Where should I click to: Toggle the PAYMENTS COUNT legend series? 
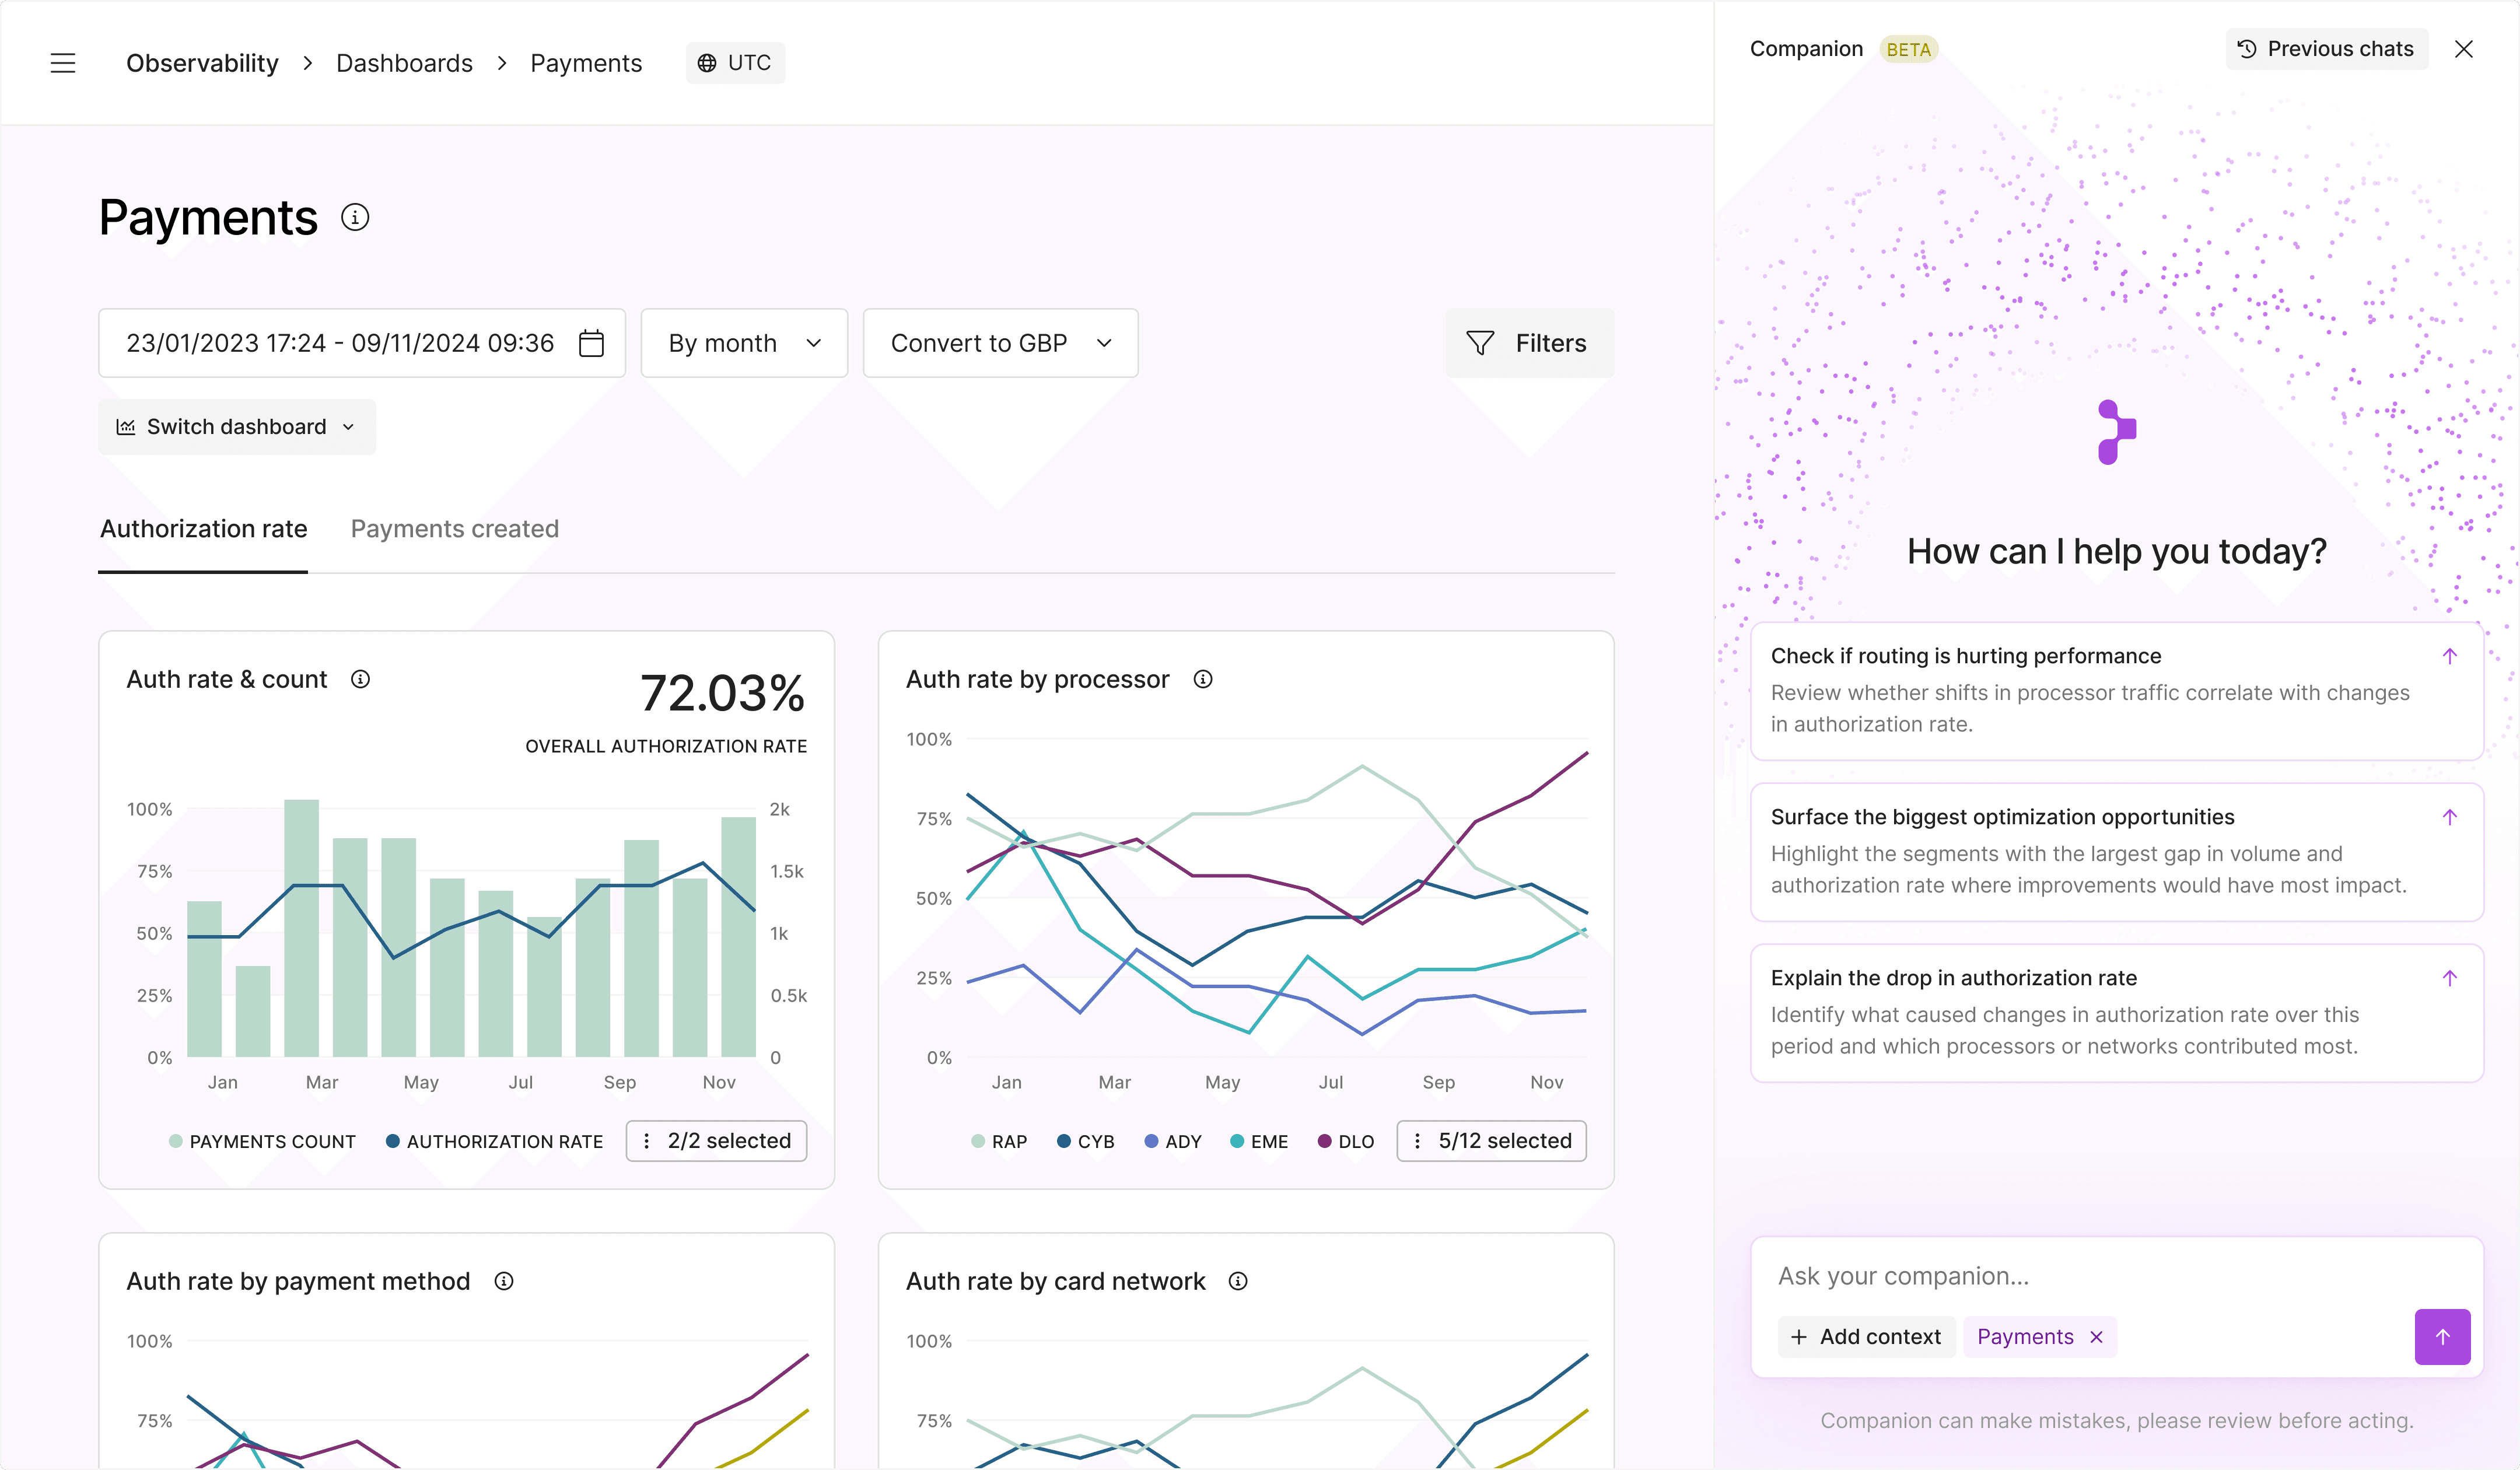(263, 1141)
